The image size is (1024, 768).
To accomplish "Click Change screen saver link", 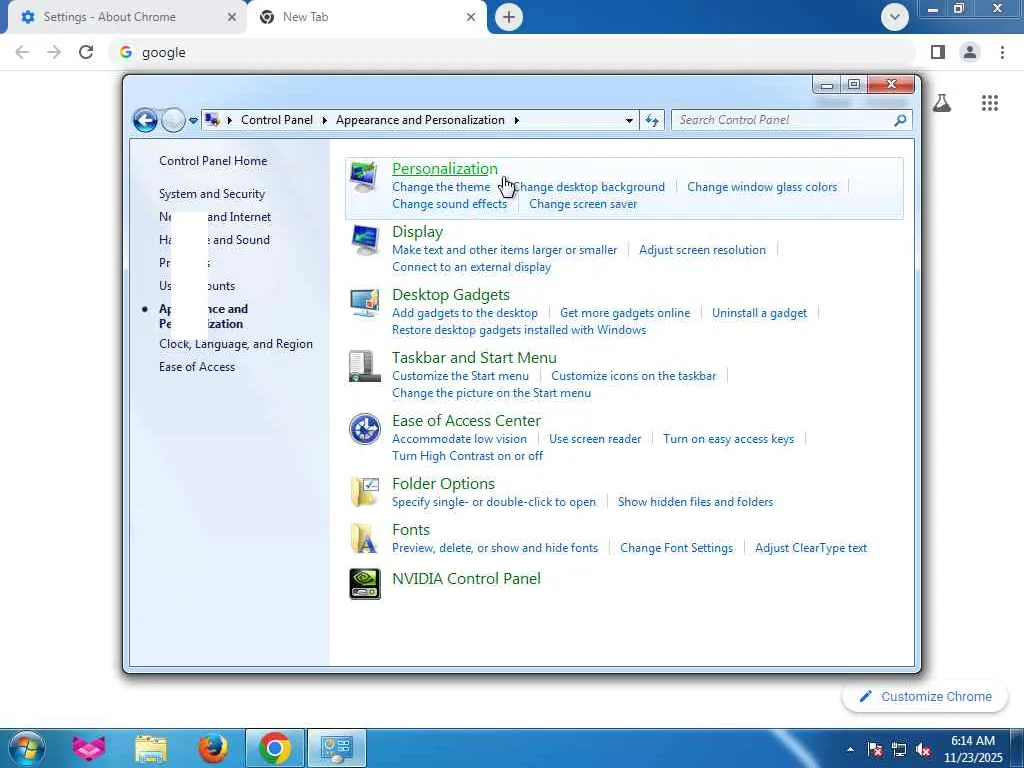I will (x=583, y=204).
